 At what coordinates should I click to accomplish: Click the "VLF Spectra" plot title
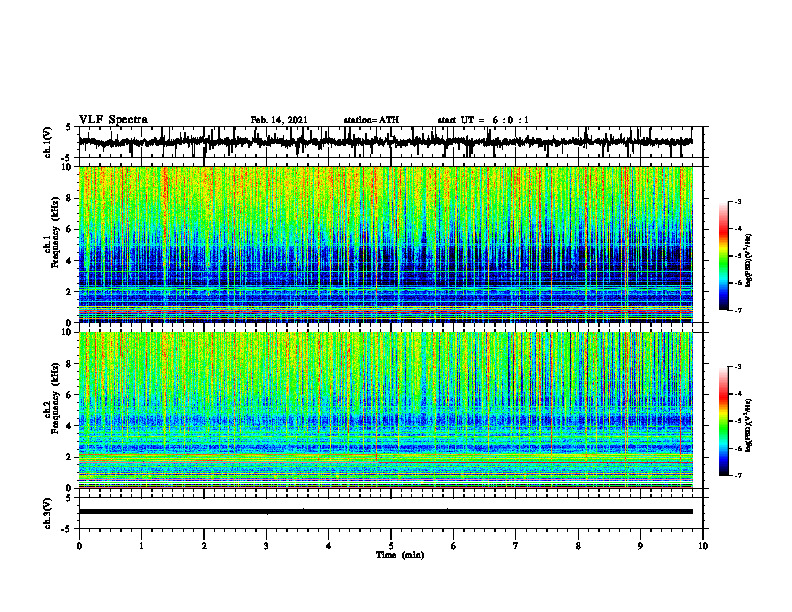click(x=113, y=120)
